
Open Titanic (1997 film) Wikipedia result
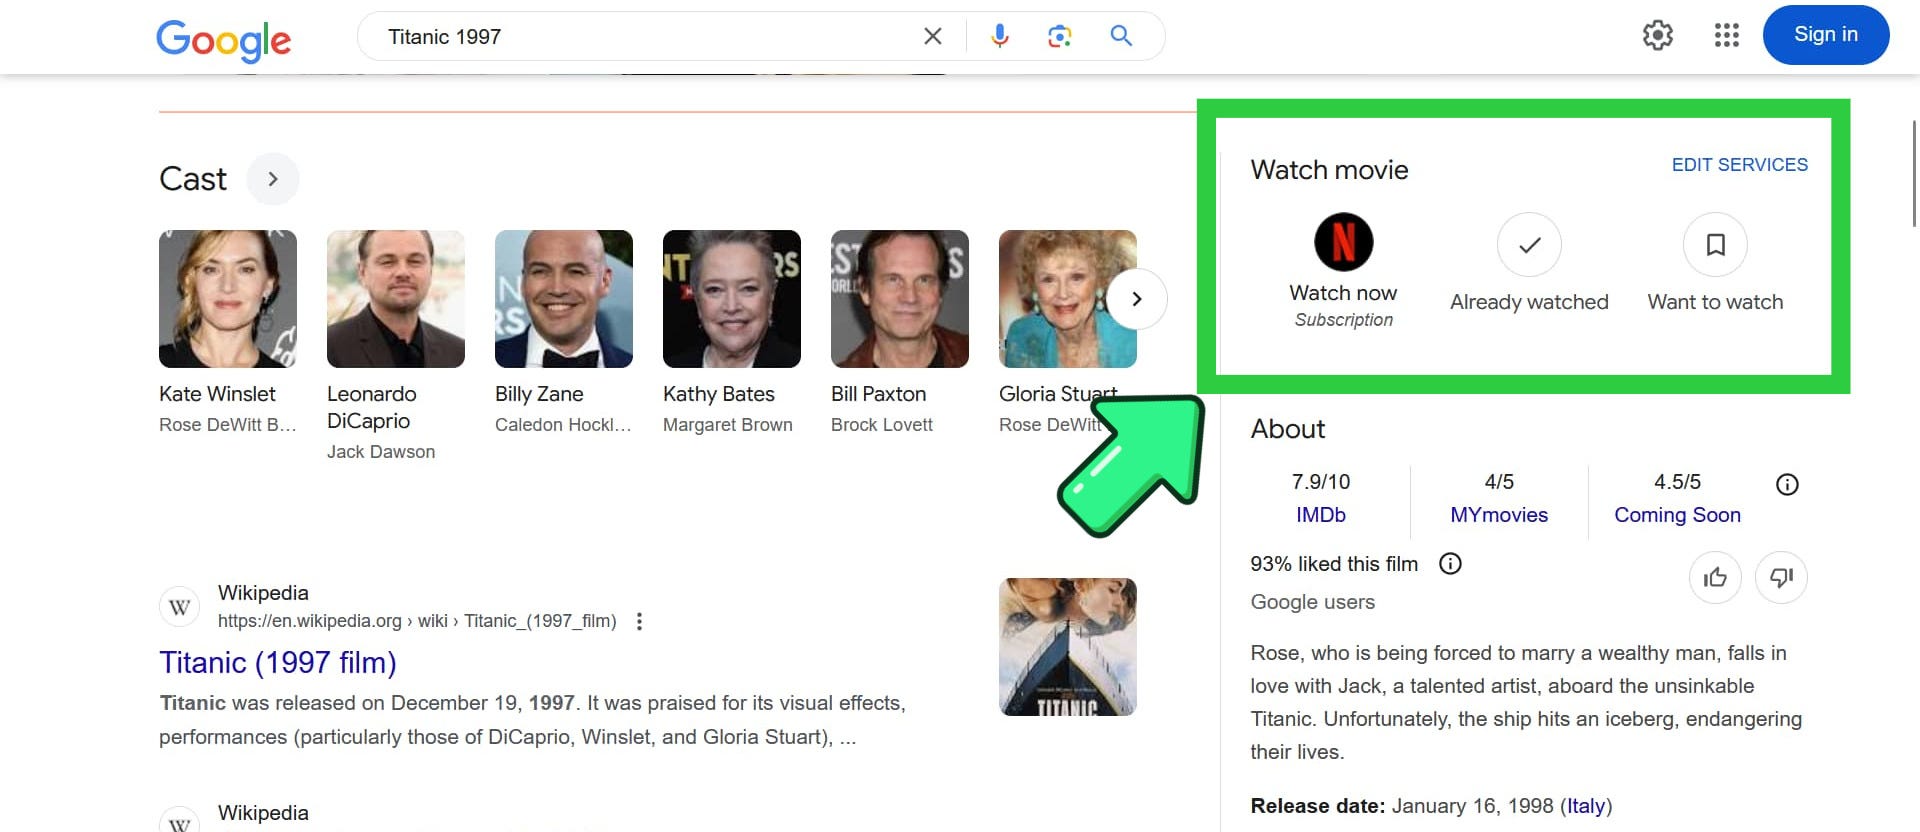click(278, 663)
